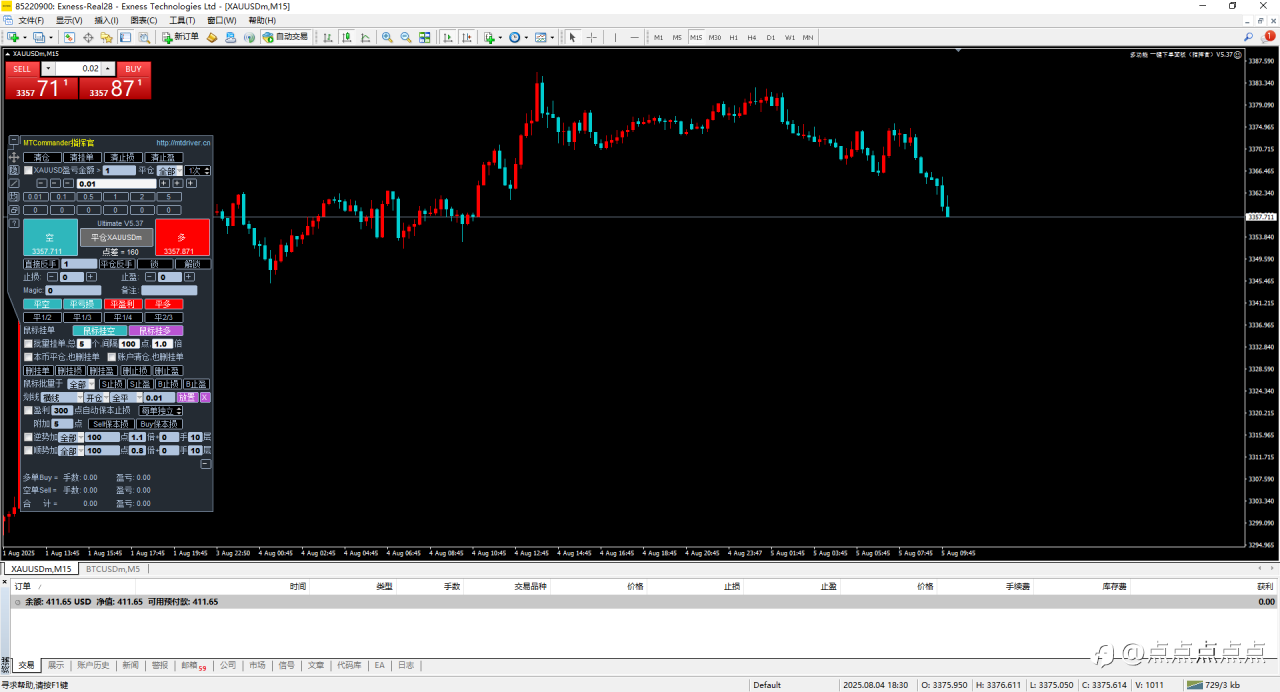Click the question mark help icon

pos(14,223)
